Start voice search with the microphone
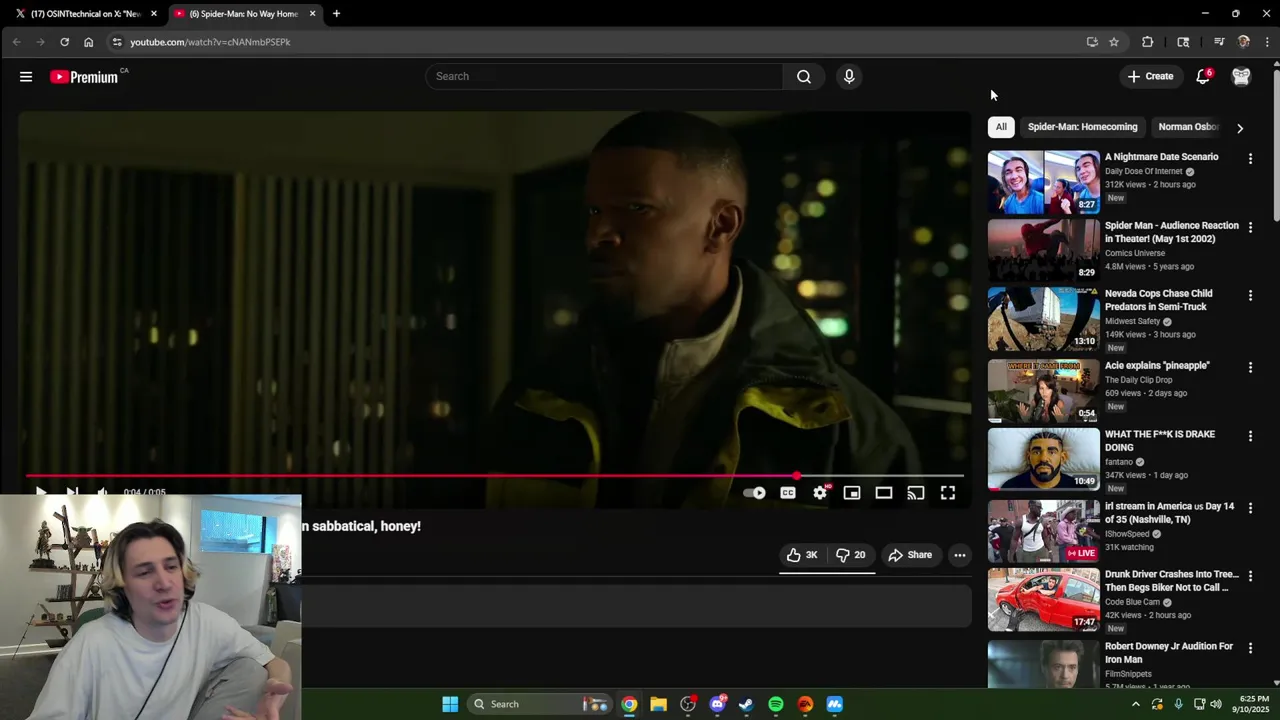The image size is (1280, 720). click(x=849, y=76)
